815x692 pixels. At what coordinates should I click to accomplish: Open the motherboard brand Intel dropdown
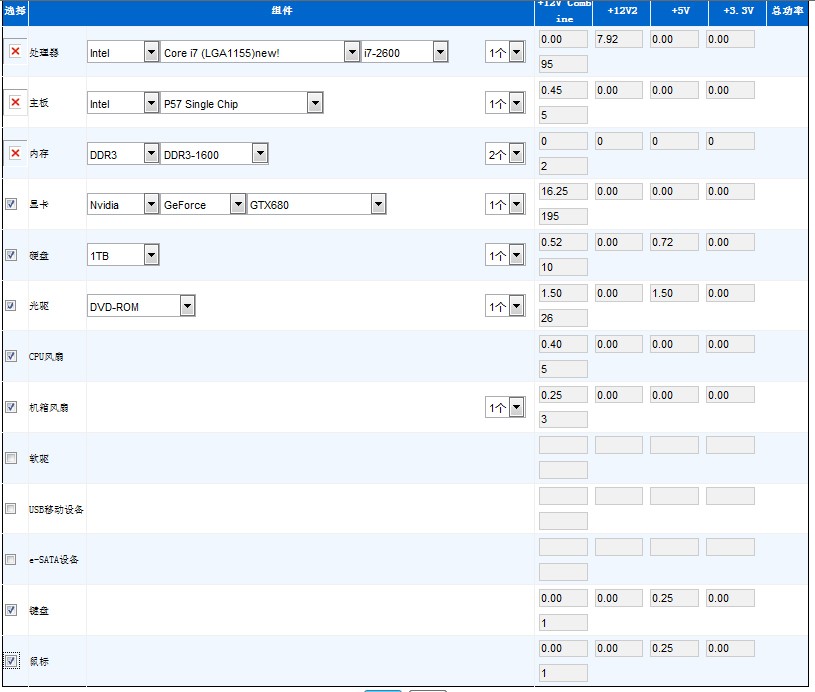coord(123,103)
